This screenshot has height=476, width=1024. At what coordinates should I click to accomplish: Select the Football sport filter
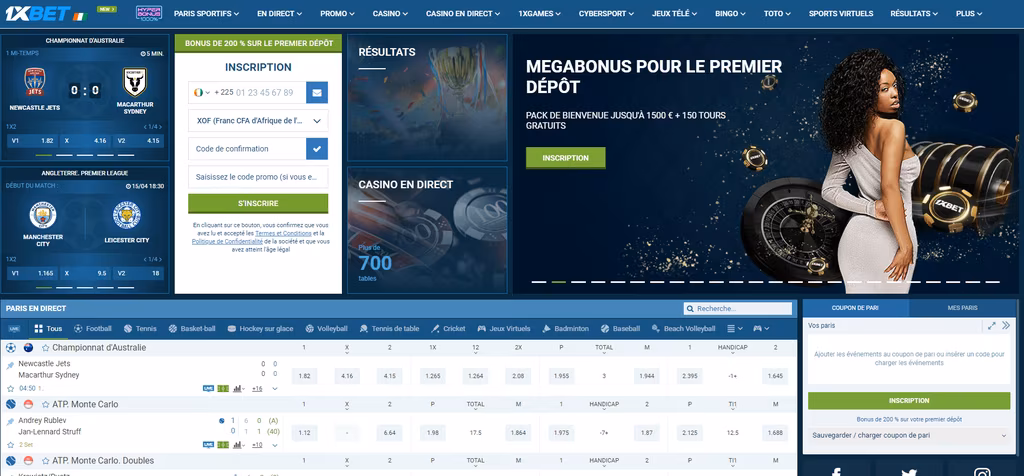[x=93, y=328]
